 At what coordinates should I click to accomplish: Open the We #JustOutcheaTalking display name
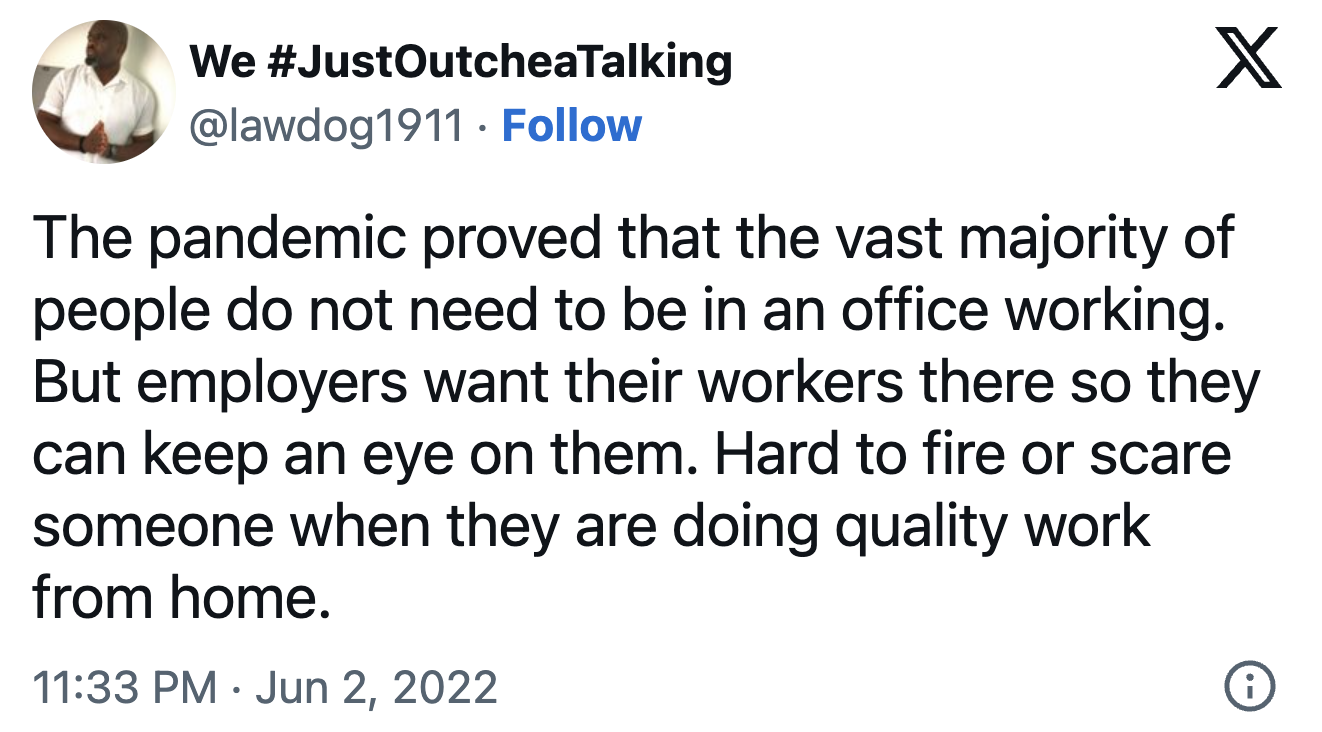[x=460, y=62]
